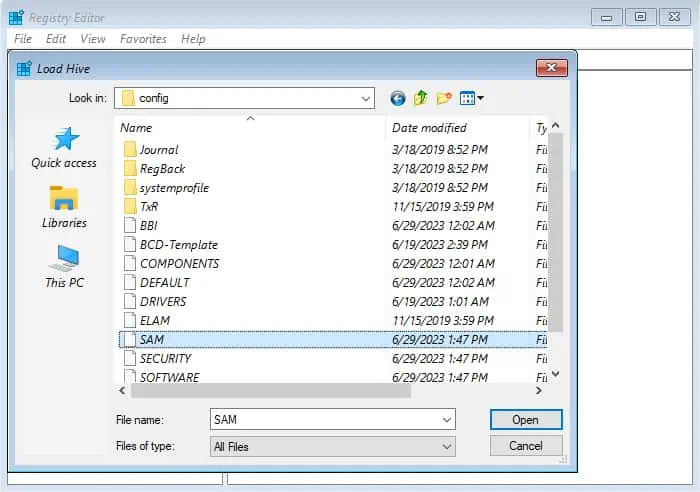The height and width of the screenshot is (492, 700).
Task: Open Quick access in sidebar
Action: (64, 148)
